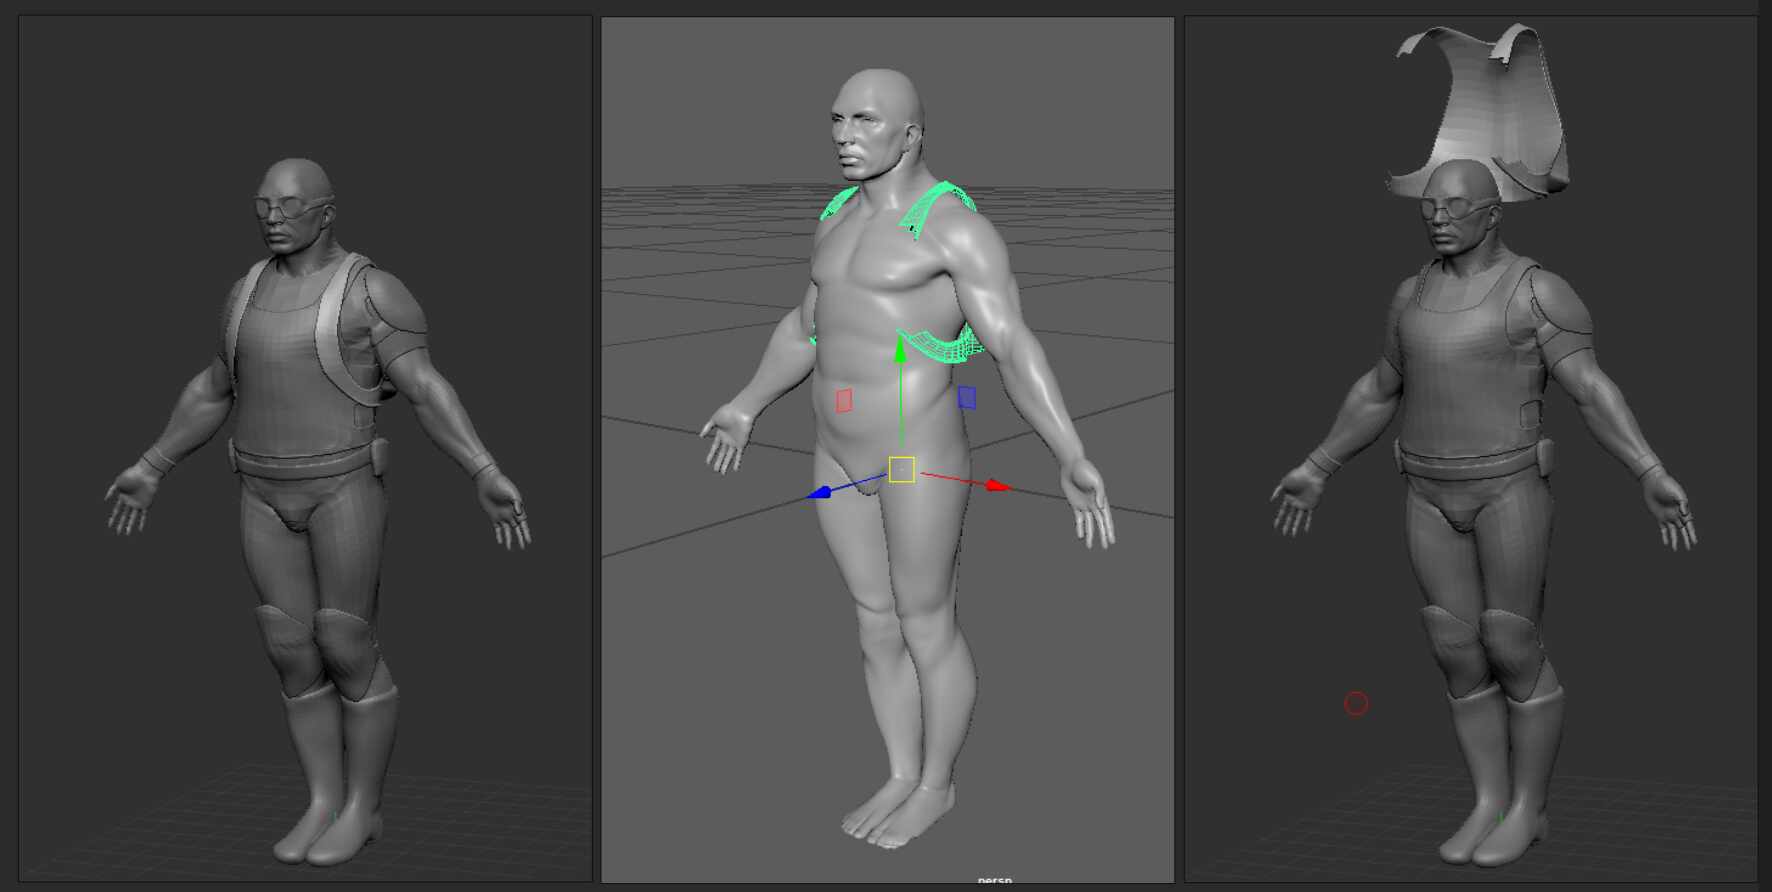1772x892 pixels.
Task: Click the blue plane handle of the manipulator
Action: pyautogui.click(x=966, y=397)
